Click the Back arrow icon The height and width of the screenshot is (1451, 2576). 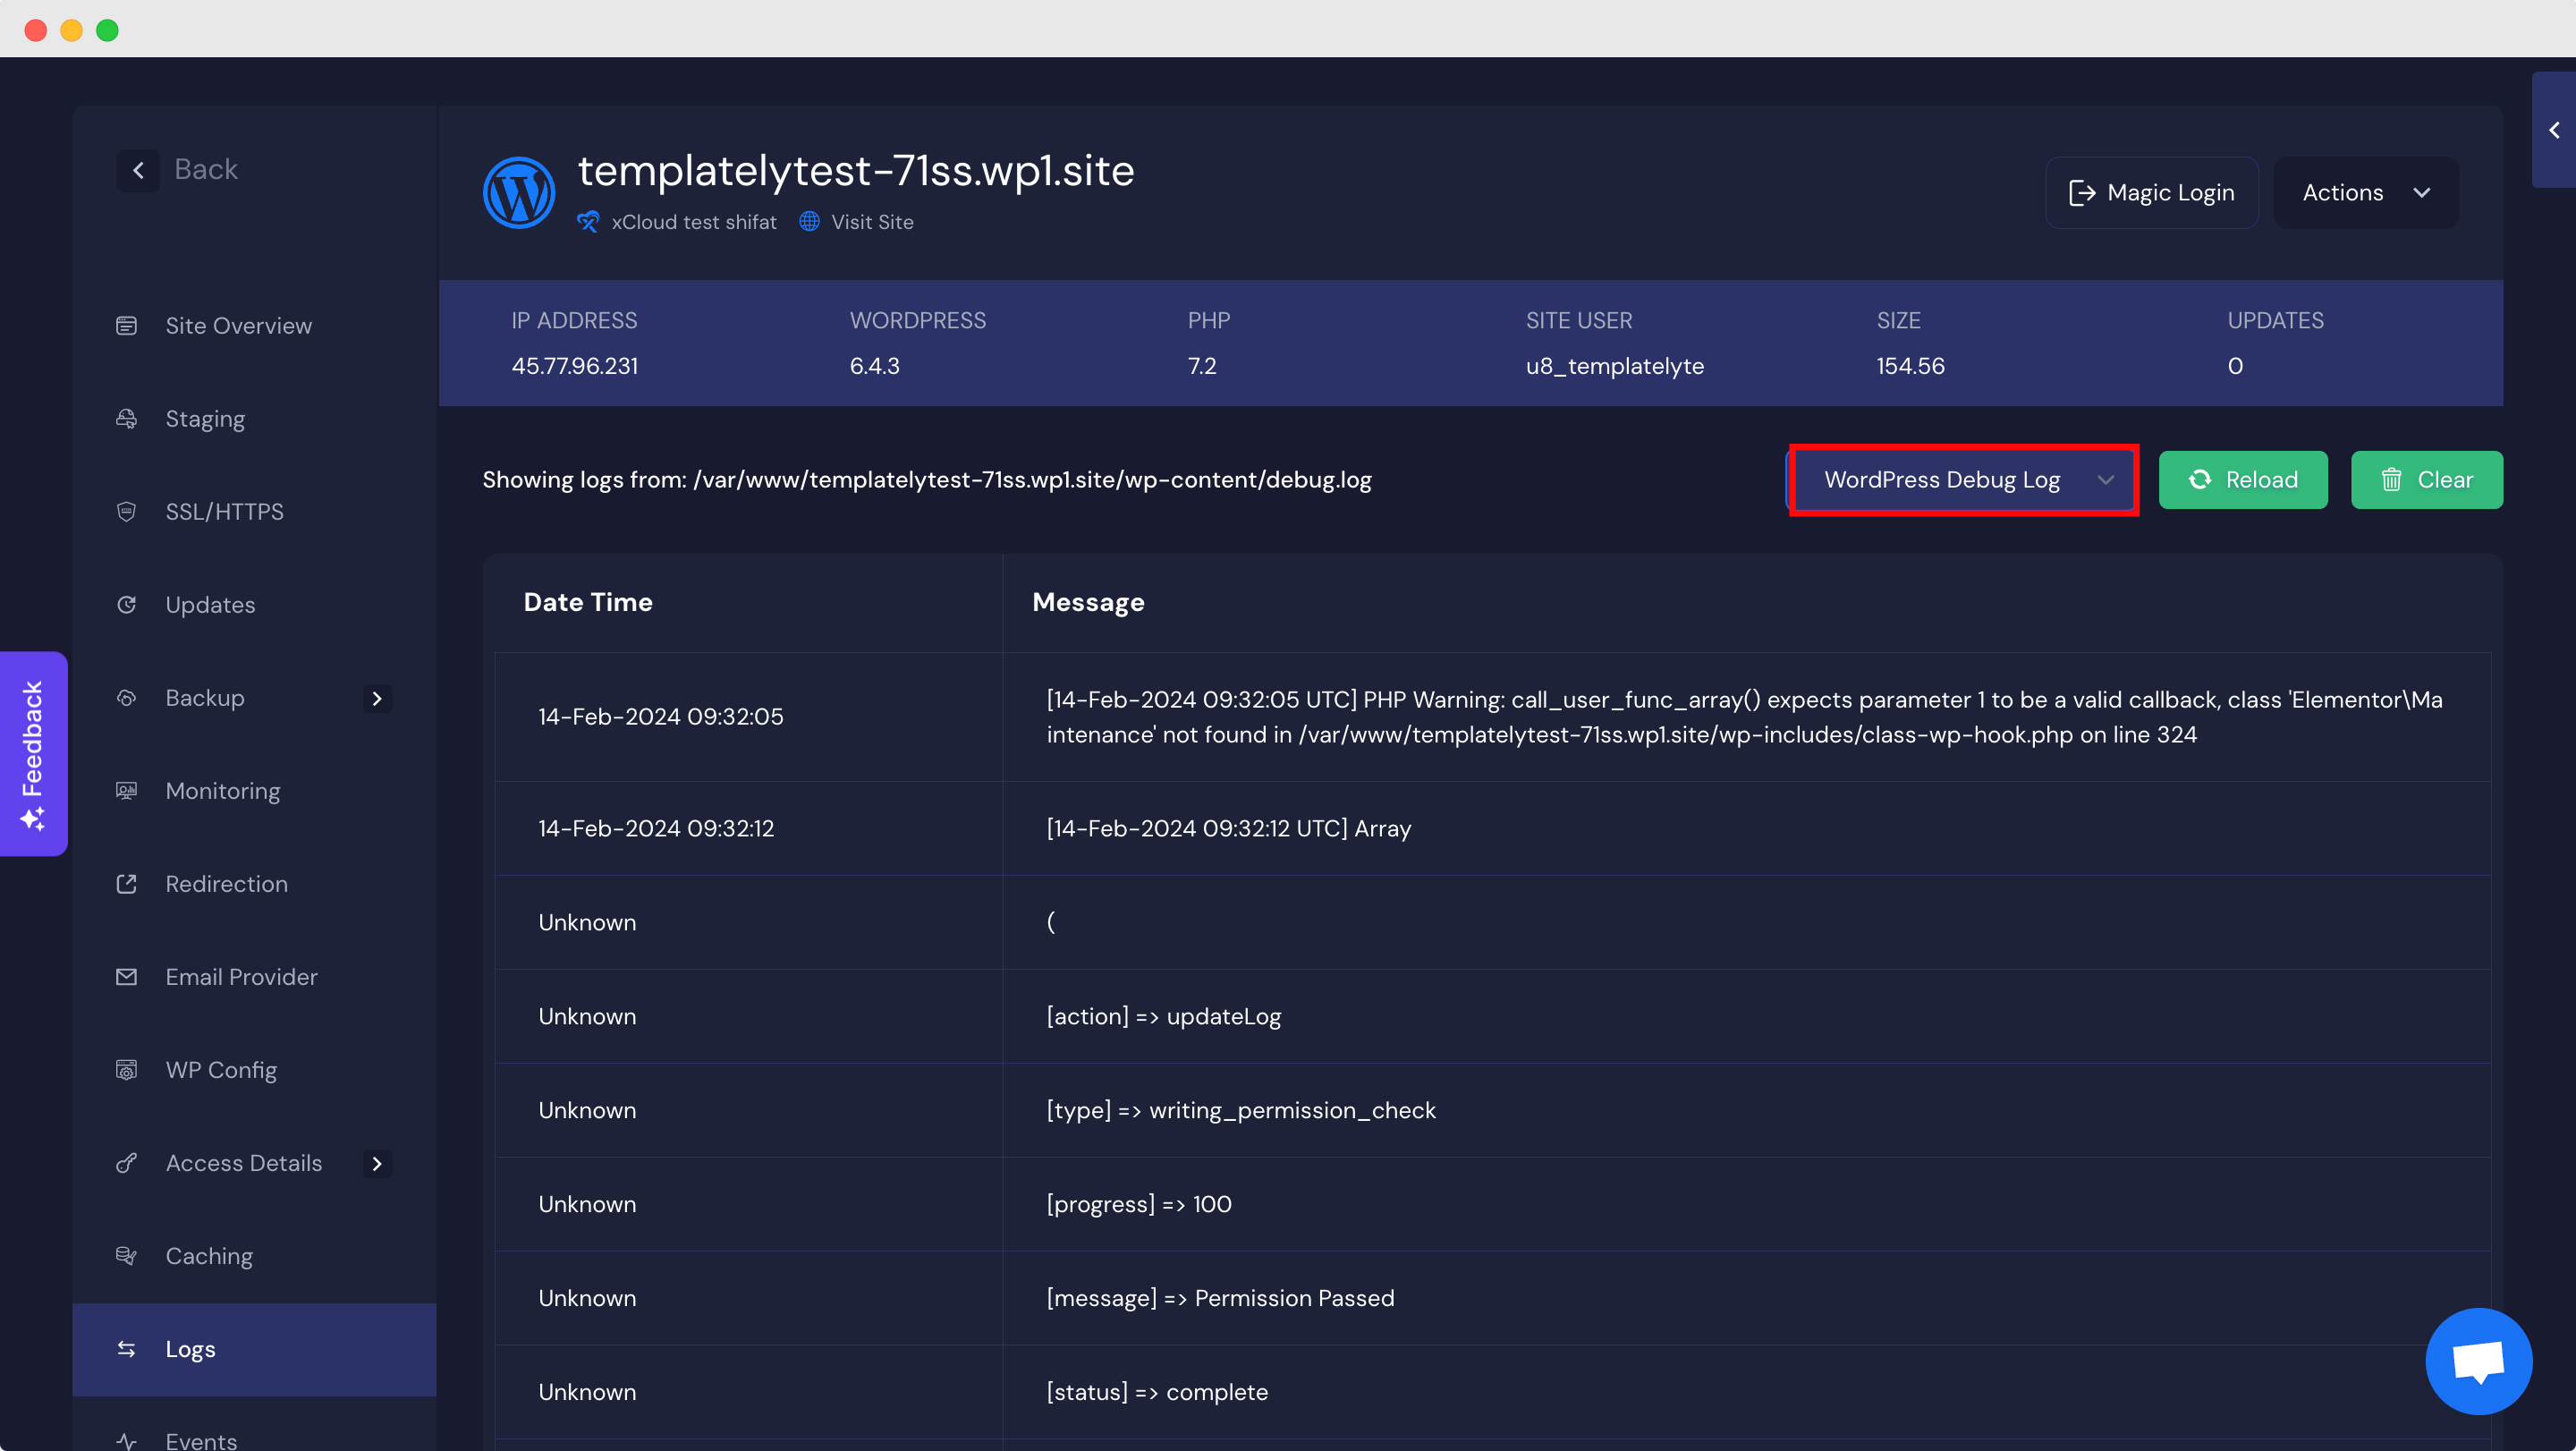point(138,170)
